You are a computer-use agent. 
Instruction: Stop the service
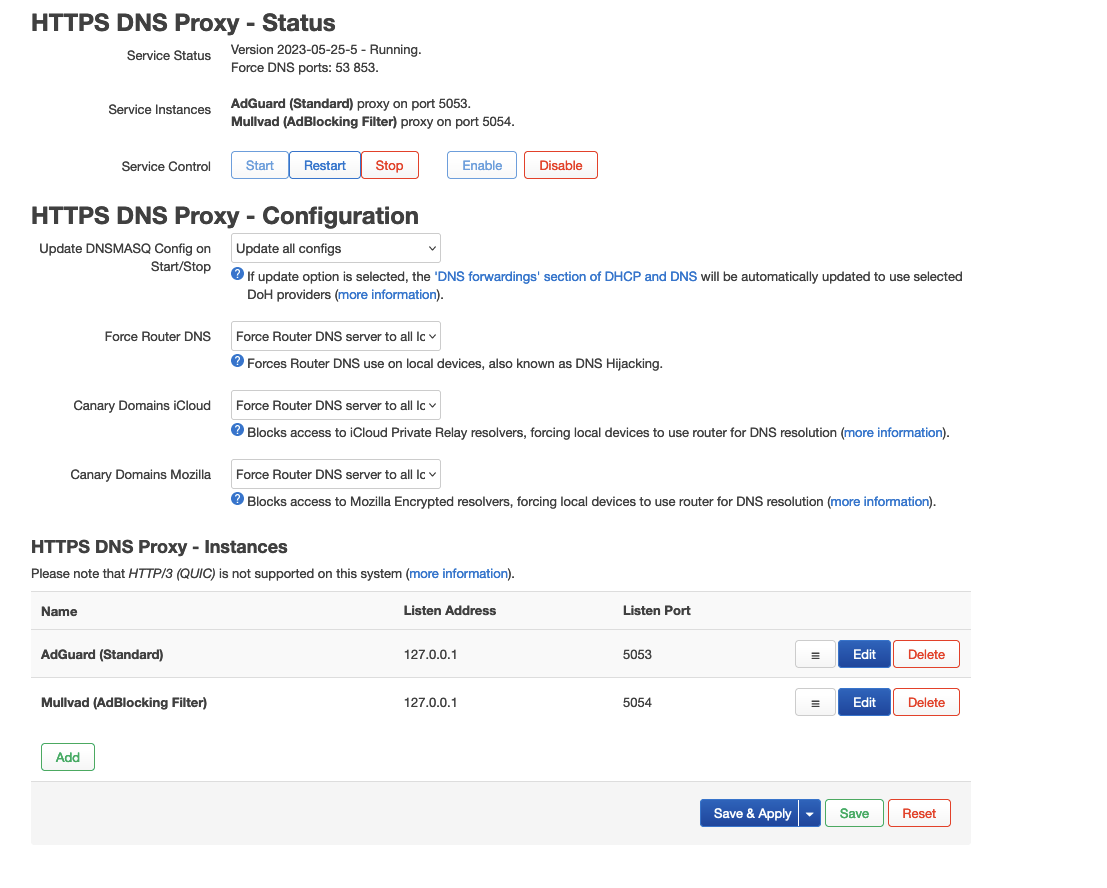tap(390, 165)
